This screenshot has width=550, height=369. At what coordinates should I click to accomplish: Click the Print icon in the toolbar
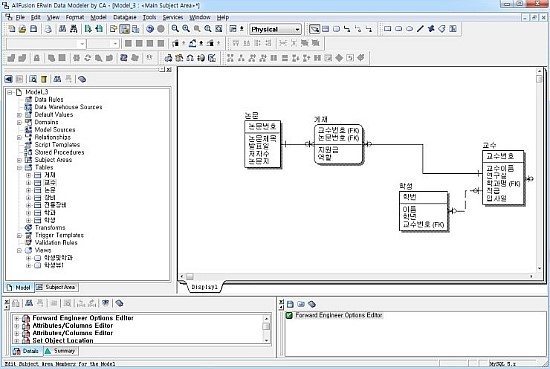click(x=48, y=29)
